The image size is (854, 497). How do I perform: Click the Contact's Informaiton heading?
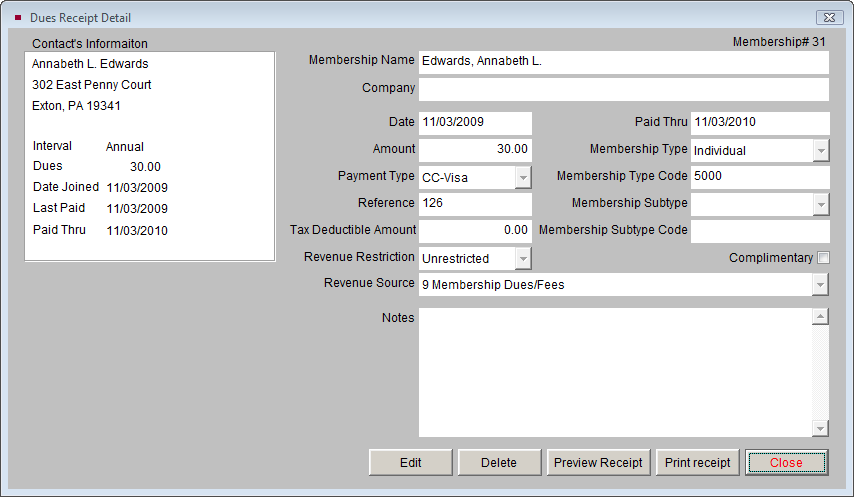point(90,44)
